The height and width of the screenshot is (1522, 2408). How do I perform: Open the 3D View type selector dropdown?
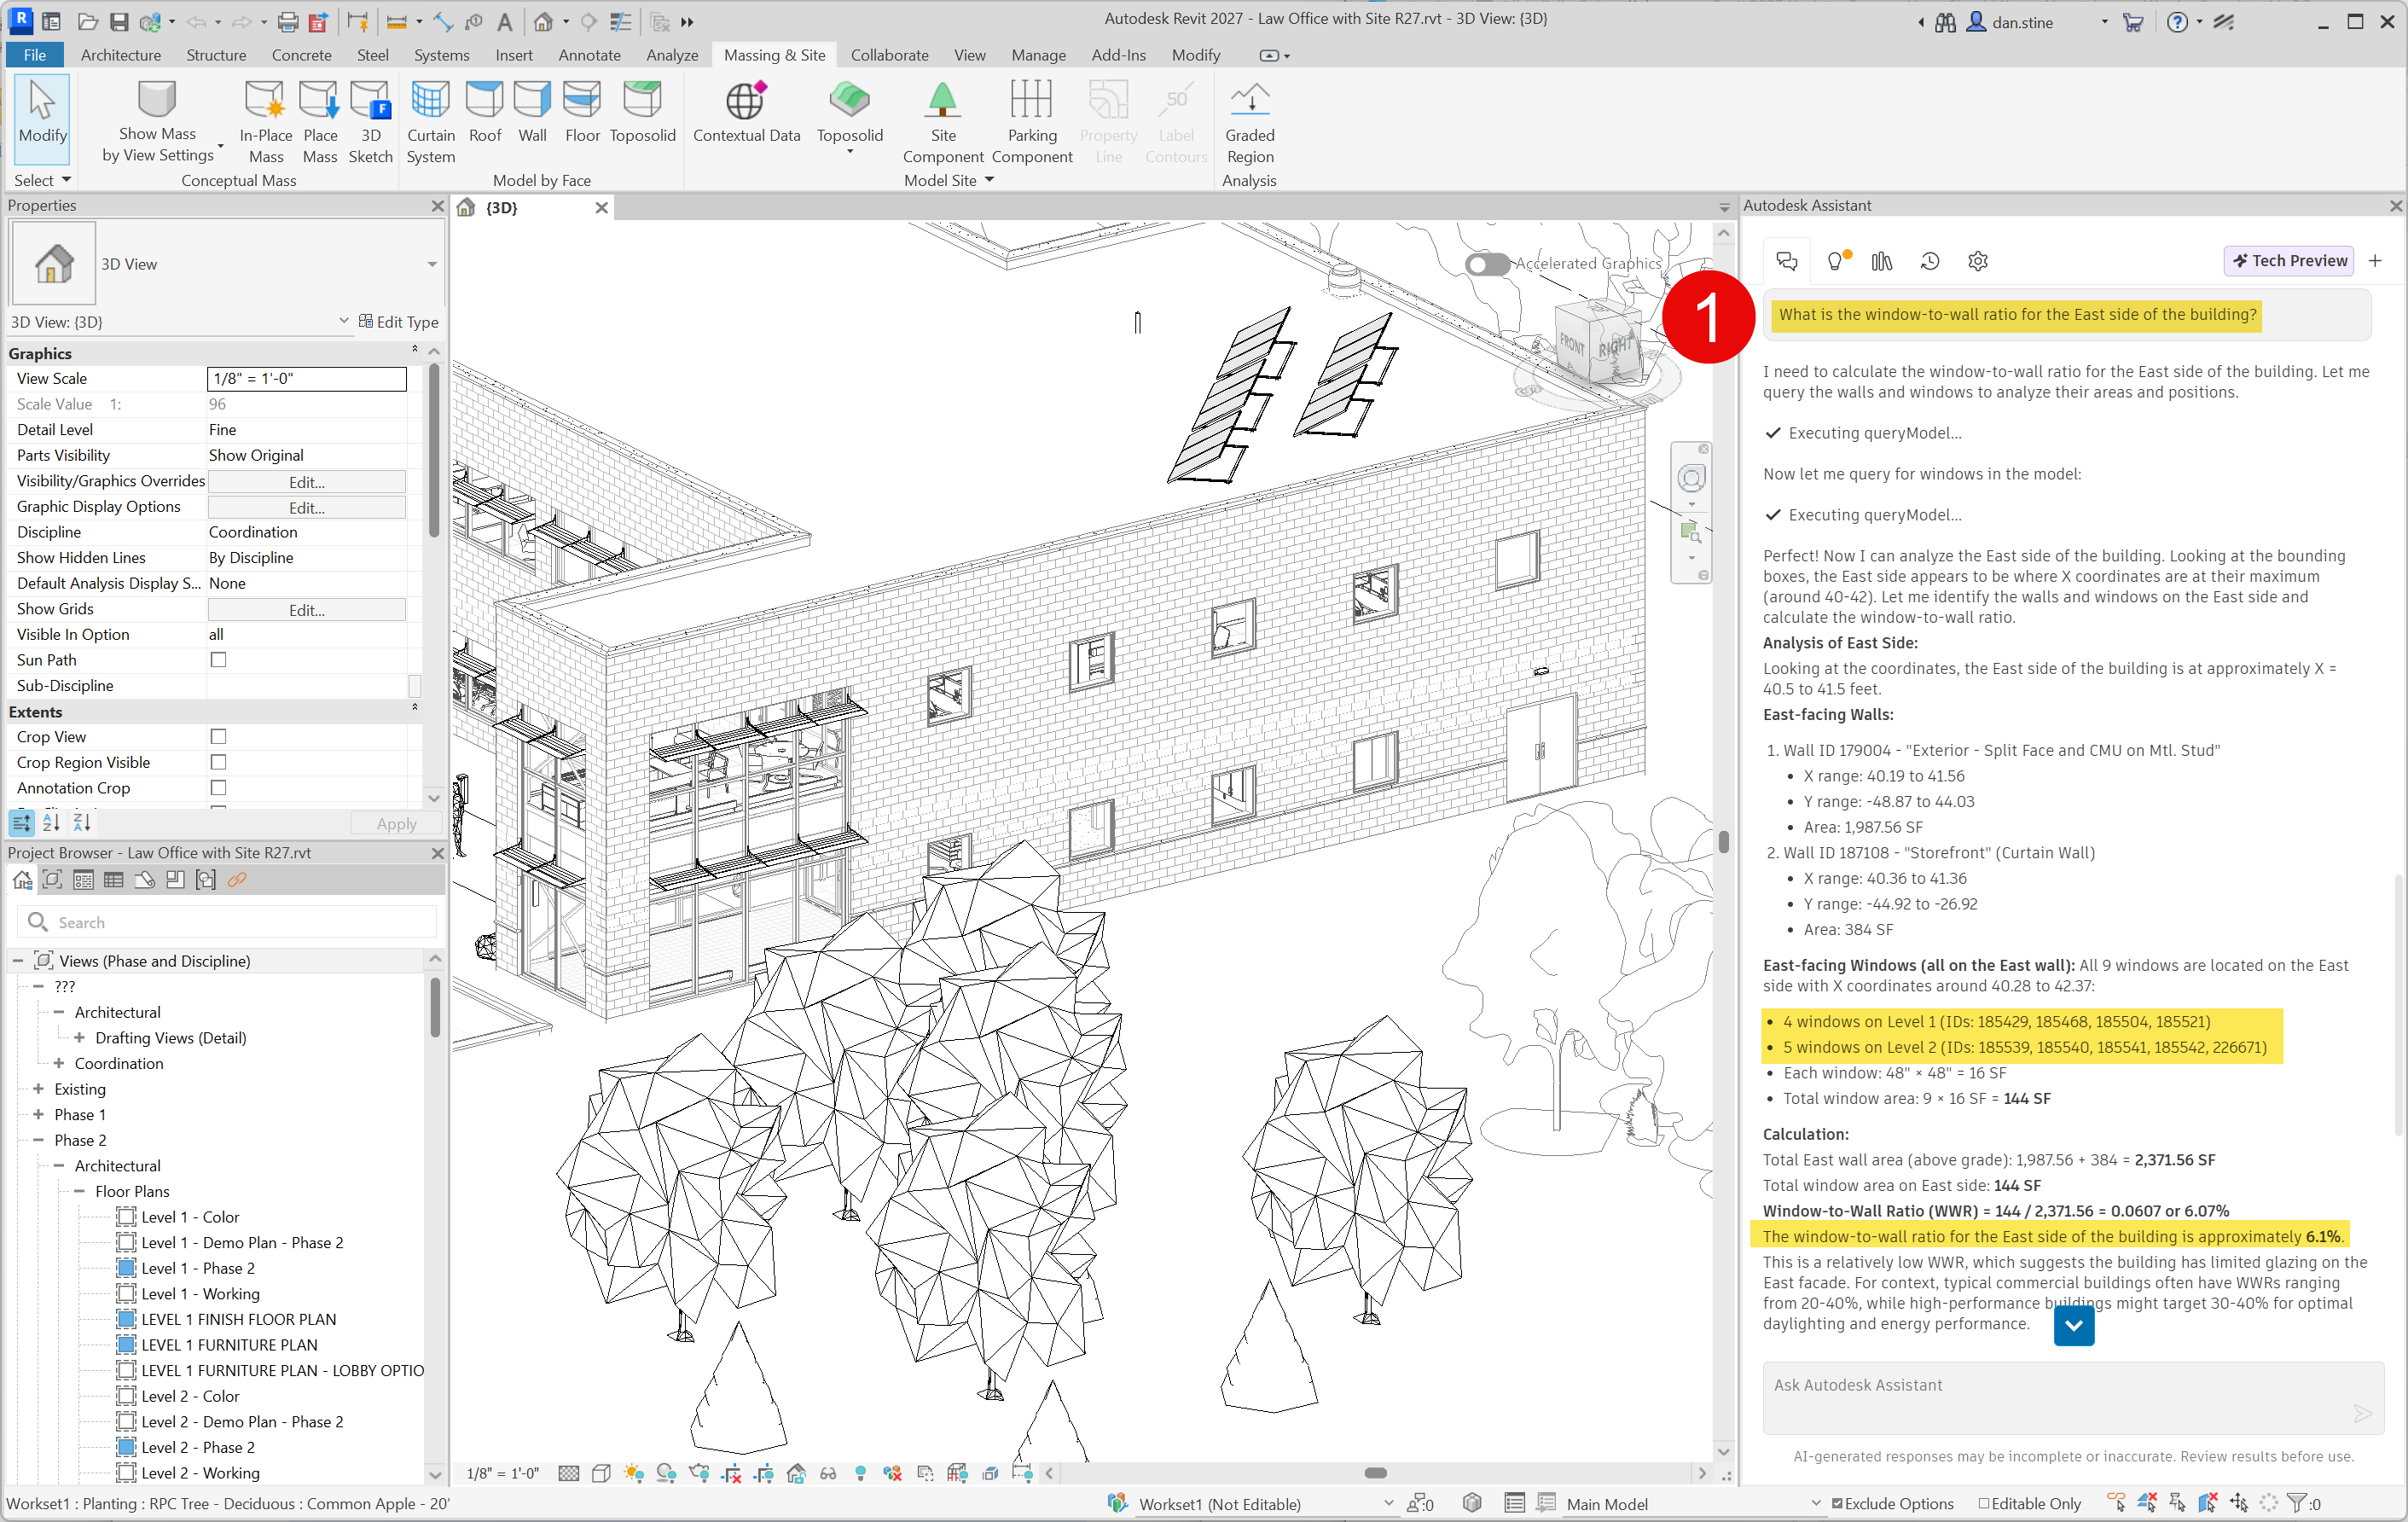tap(432, 264)
